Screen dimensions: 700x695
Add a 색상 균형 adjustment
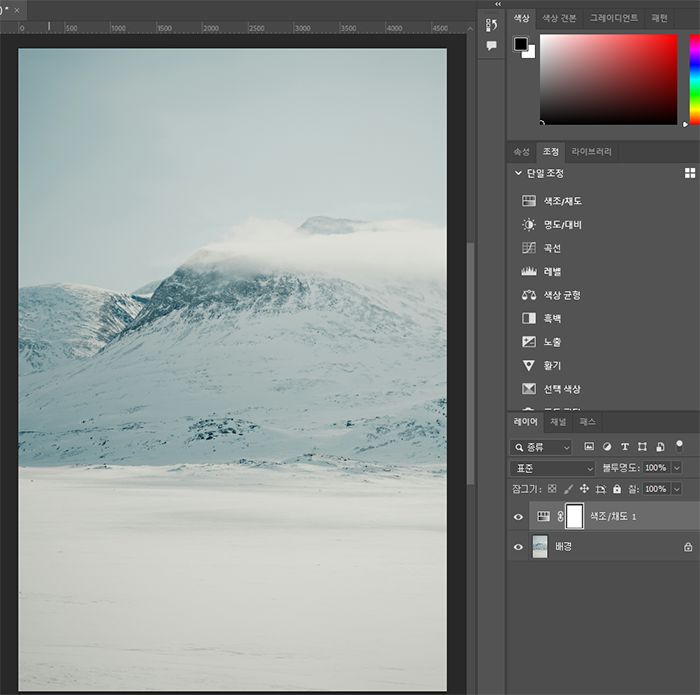point(551,295)
